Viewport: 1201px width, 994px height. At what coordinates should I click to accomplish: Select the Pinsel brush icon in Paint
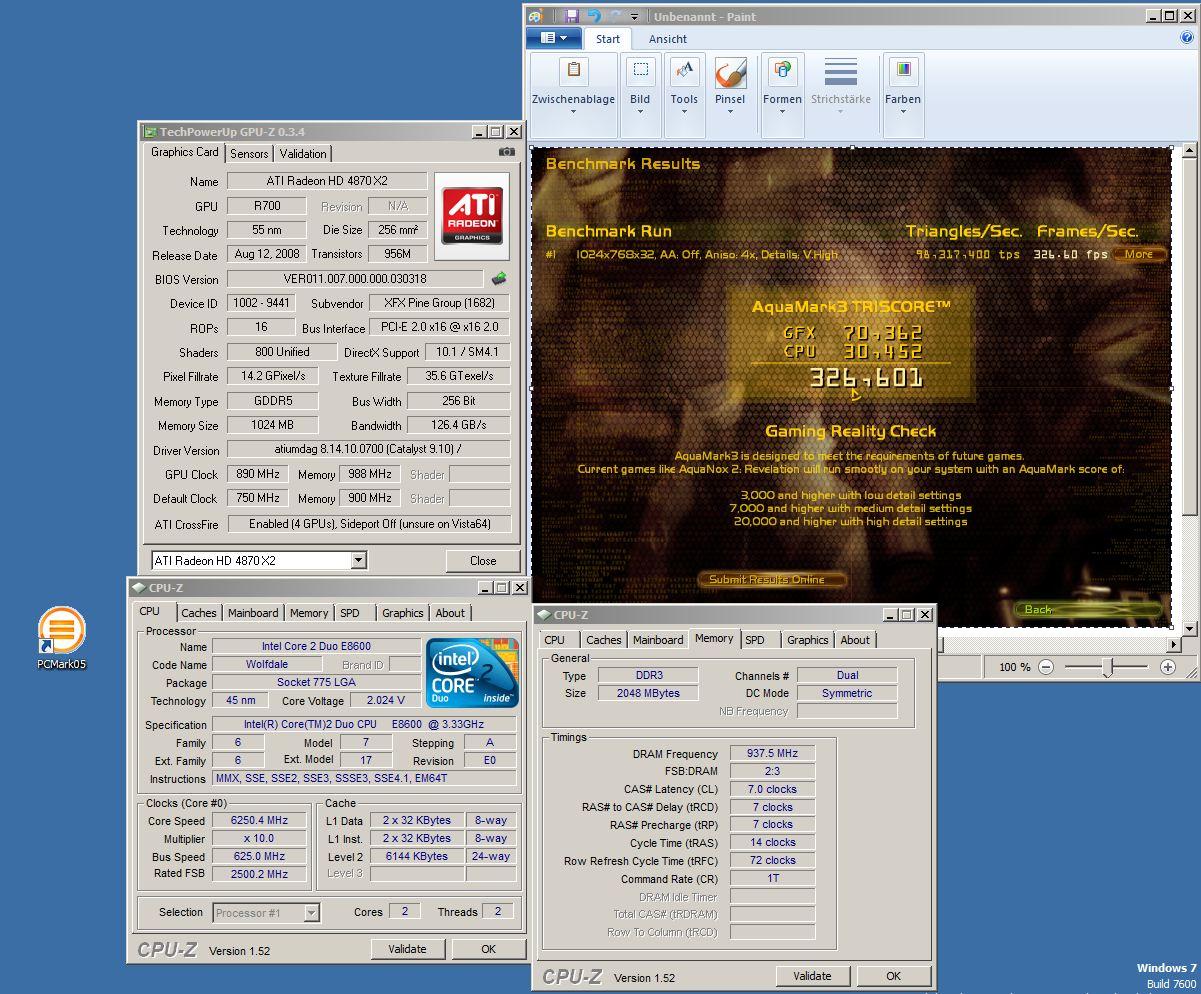click(x=730, y=74)
